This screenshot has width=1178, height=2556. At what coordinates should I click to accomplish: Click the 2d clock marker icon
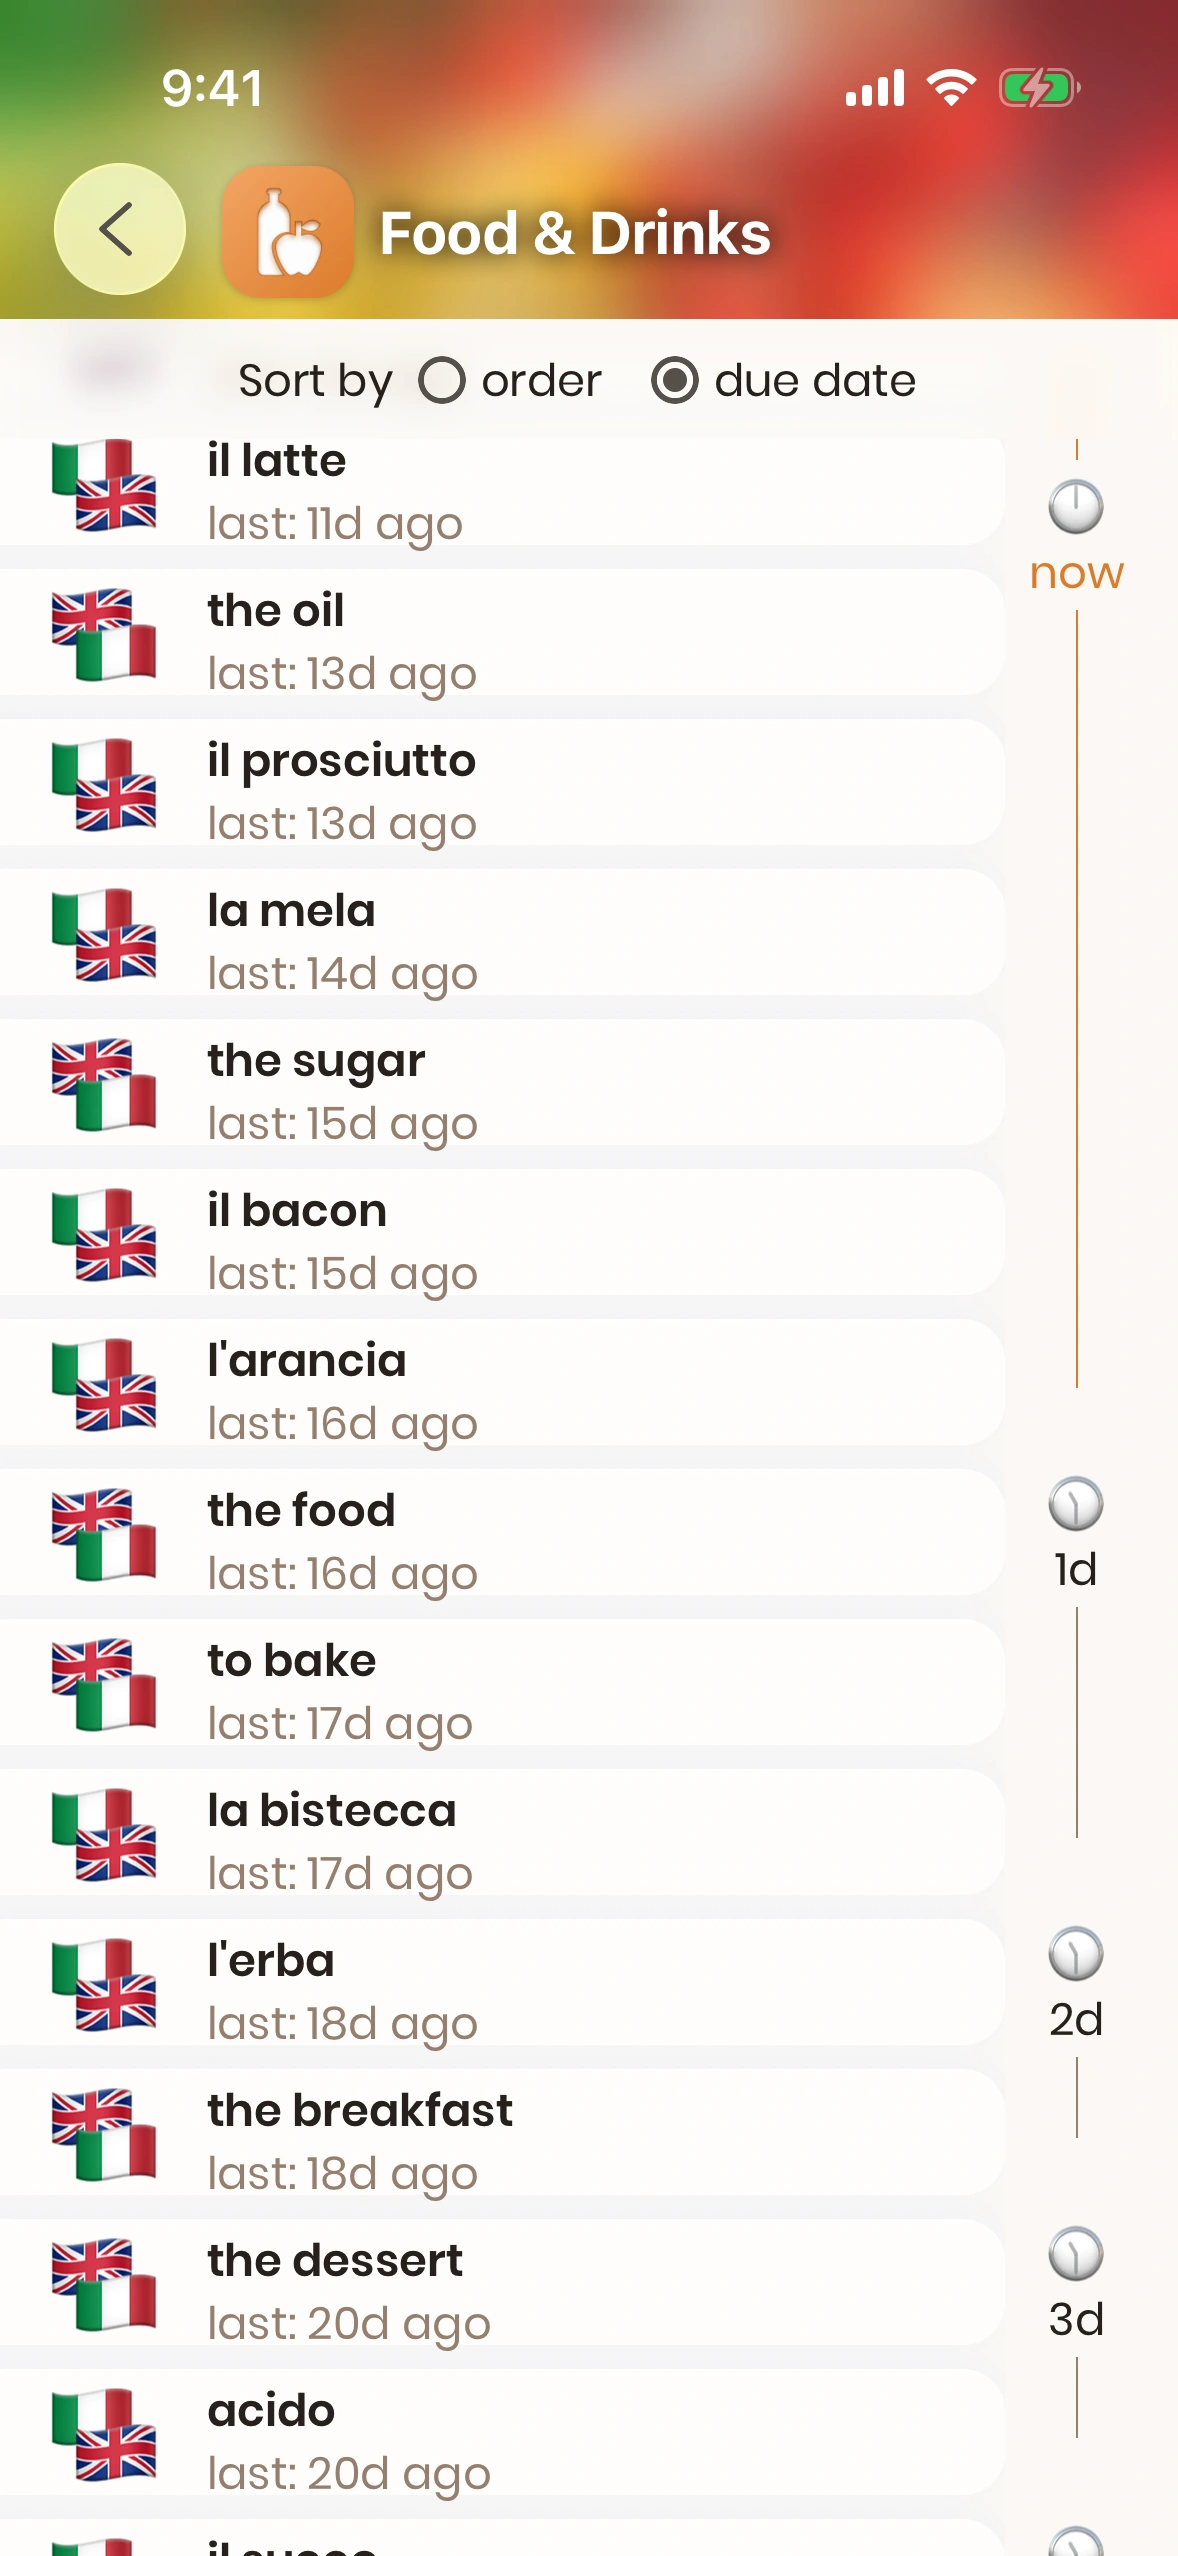click(1076, 1954)
